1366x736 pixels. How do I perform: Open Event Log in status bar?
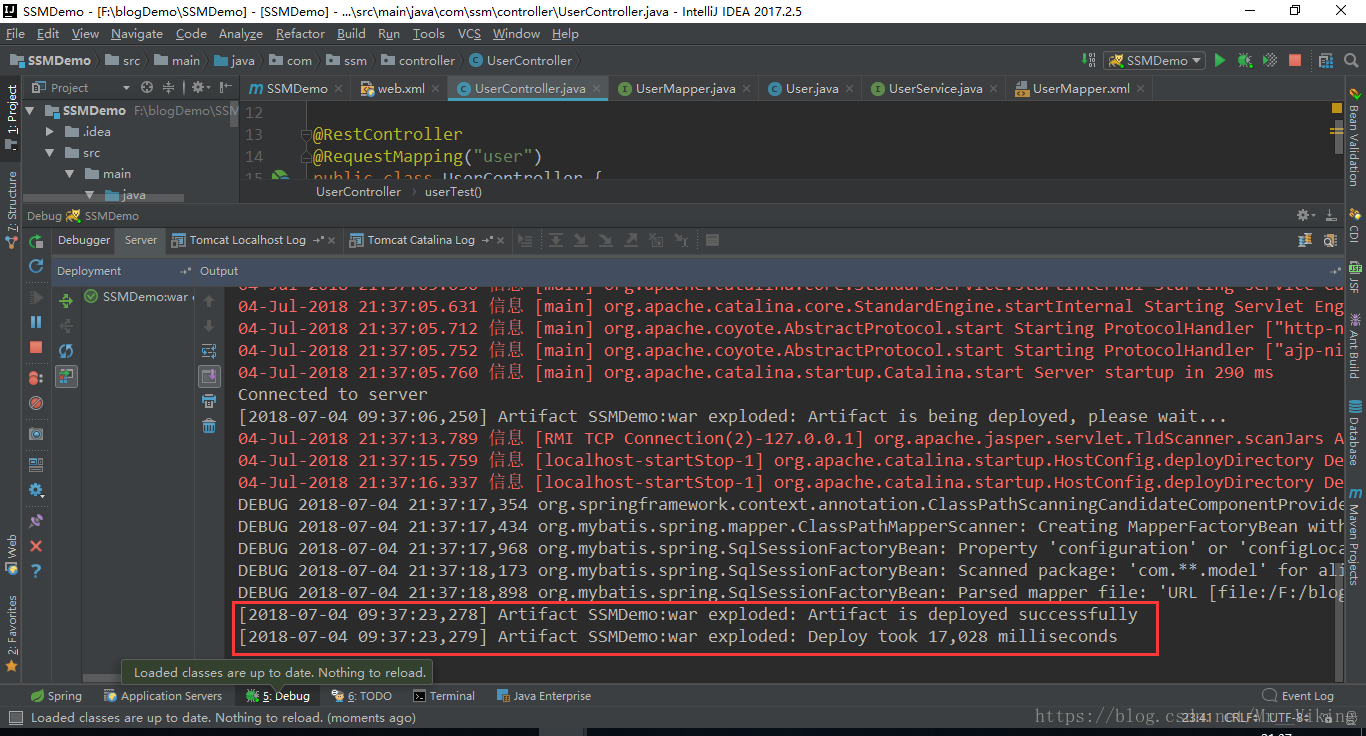(x=1298, y=696)
